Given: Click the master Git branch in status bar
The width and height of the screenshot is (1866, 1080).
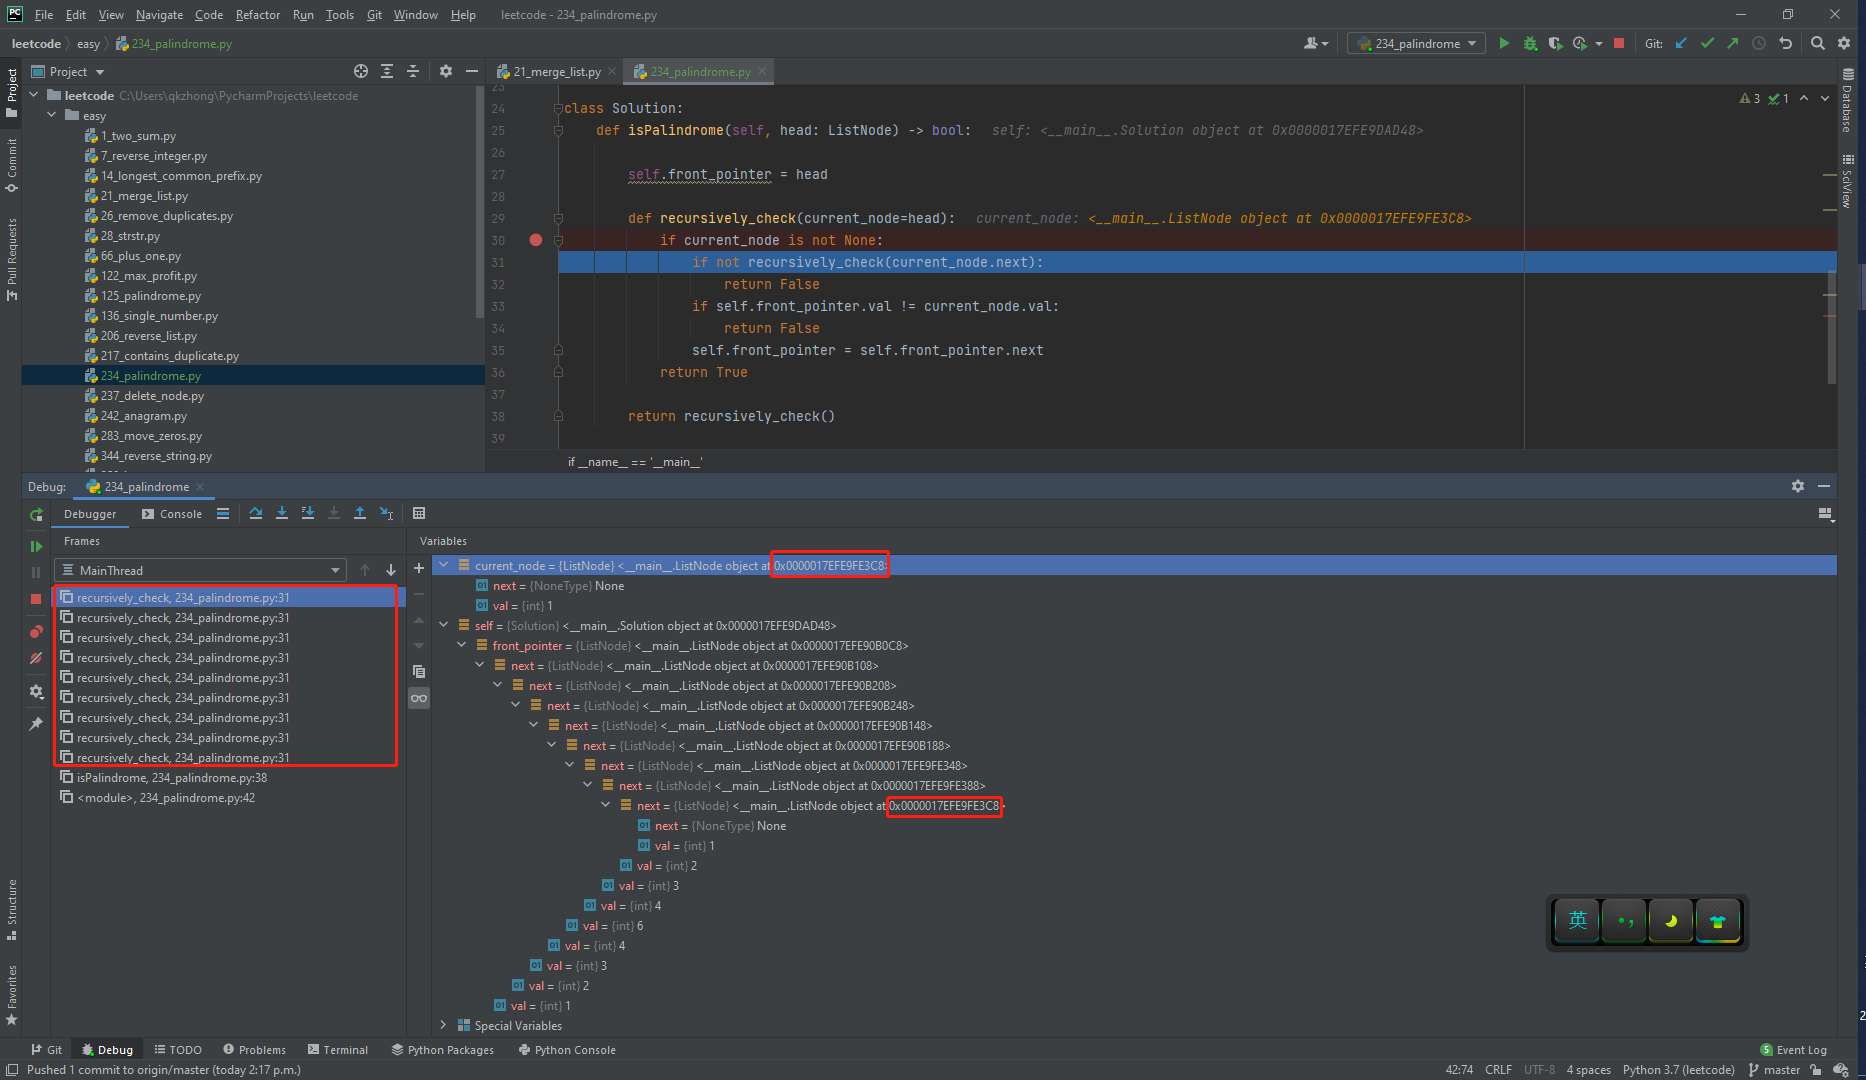Looking at the screenshot, I should pos(1774,1069).
